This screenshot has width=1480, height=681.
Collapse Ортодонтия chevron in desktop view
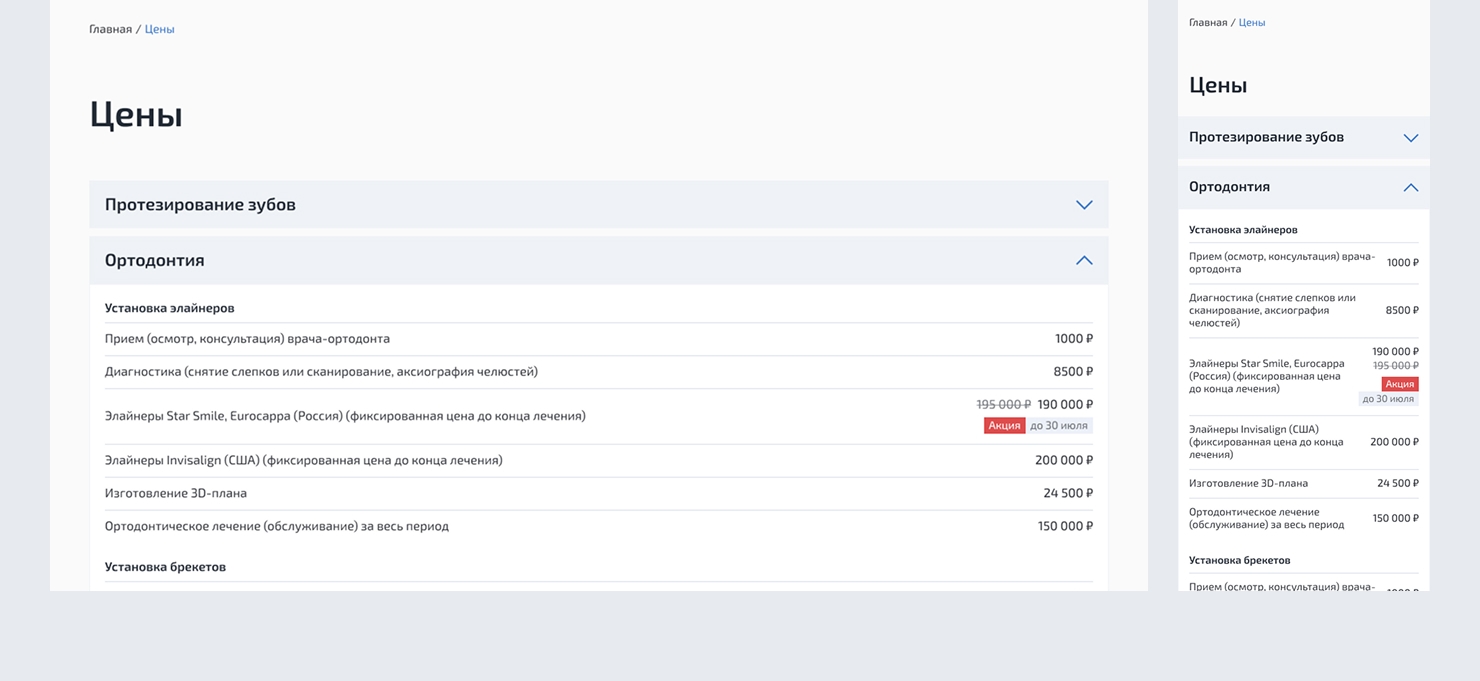coord(1084,260)
